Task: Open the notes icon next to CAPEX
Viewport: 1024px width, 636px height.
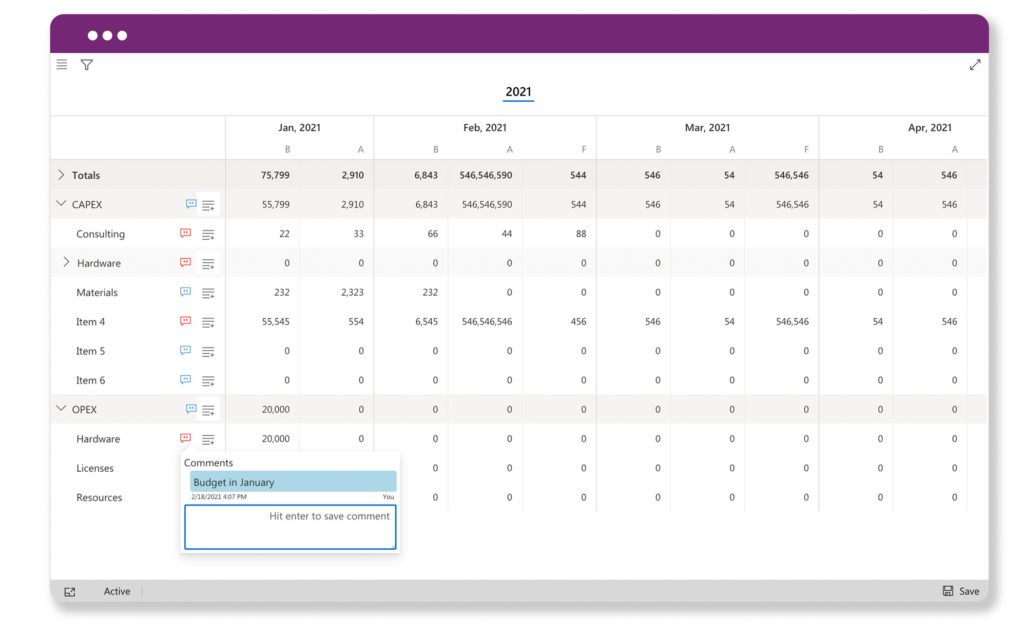Action: point(207,204)
